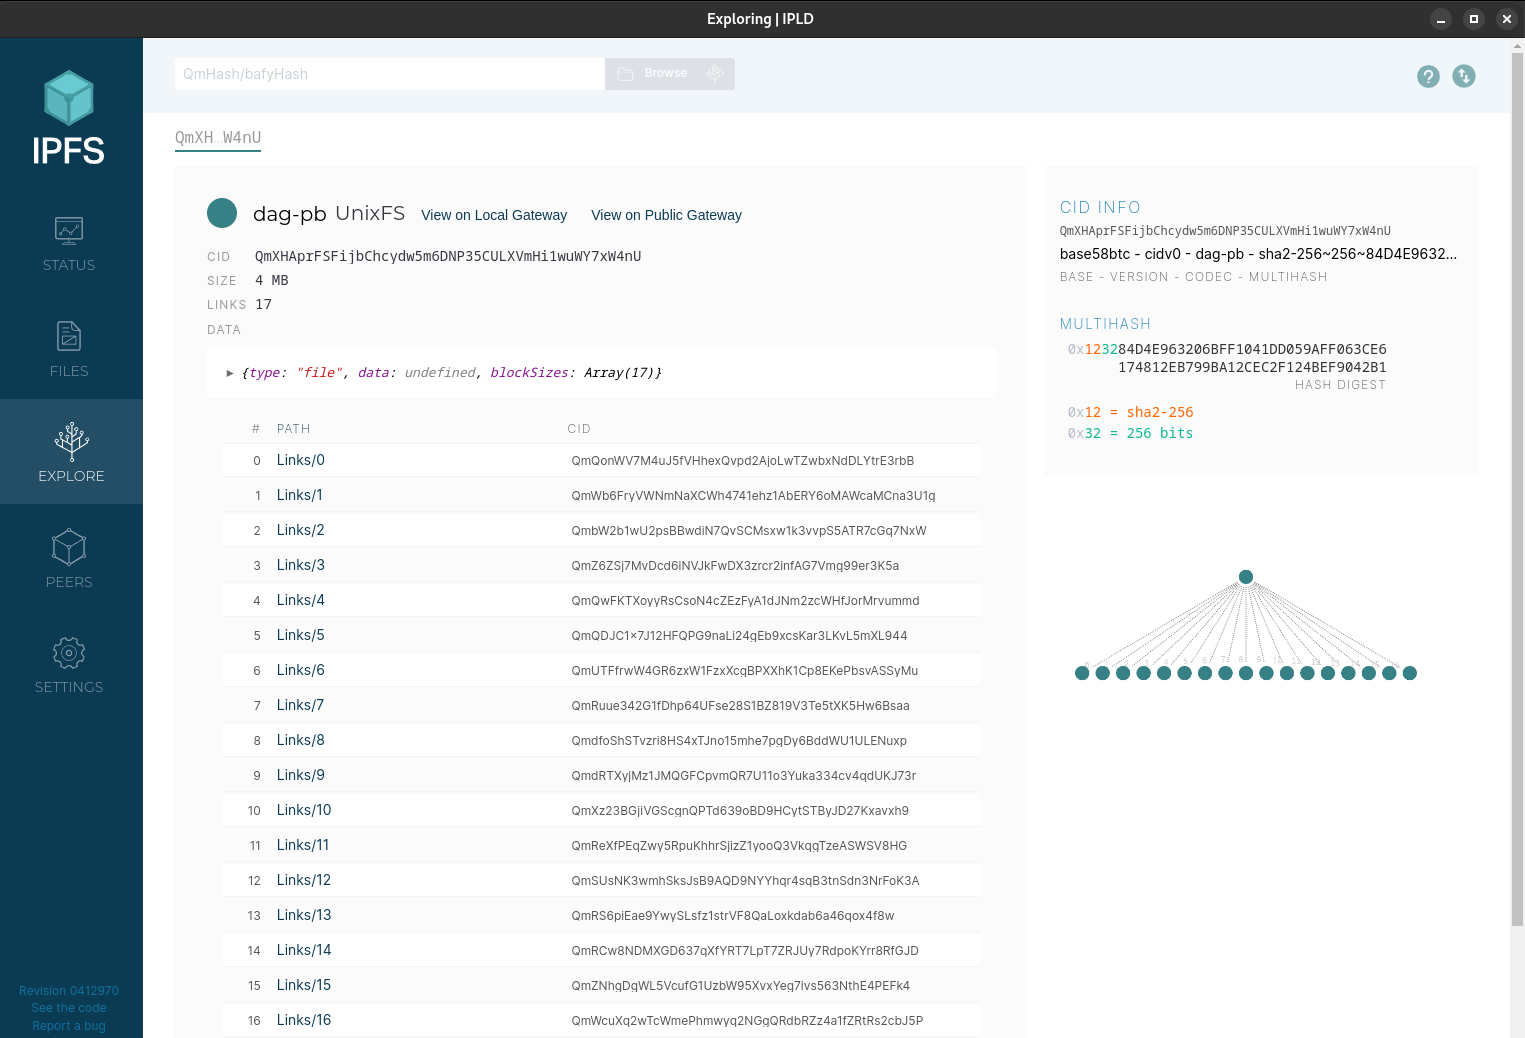1525x1038 pixels.
Task: Open the Links/14 path
Action: coord(304,950)
